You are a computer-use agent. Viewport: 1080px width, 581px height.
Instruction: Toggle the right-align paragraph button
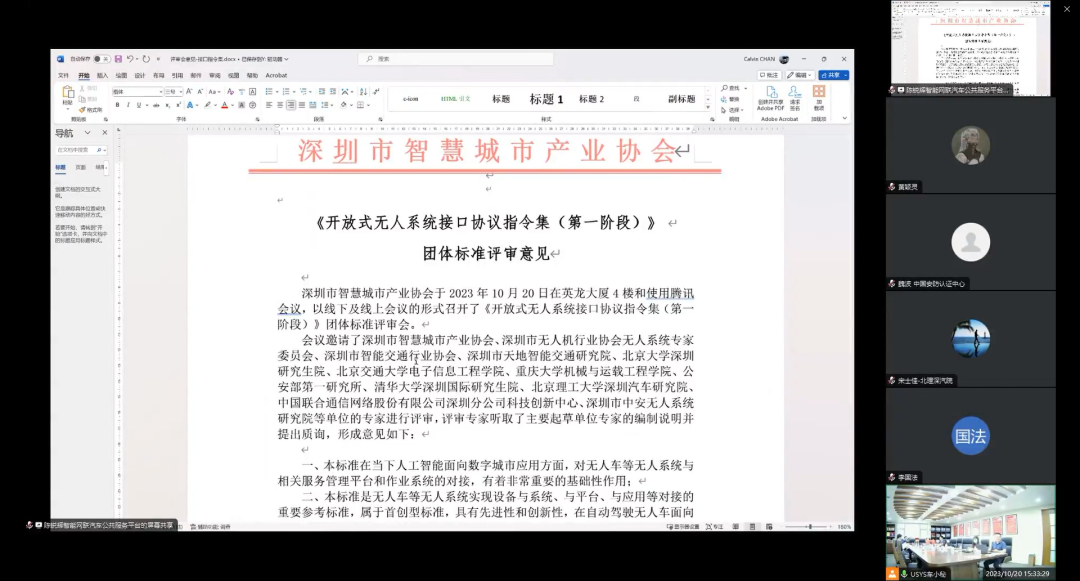[291, 105]
